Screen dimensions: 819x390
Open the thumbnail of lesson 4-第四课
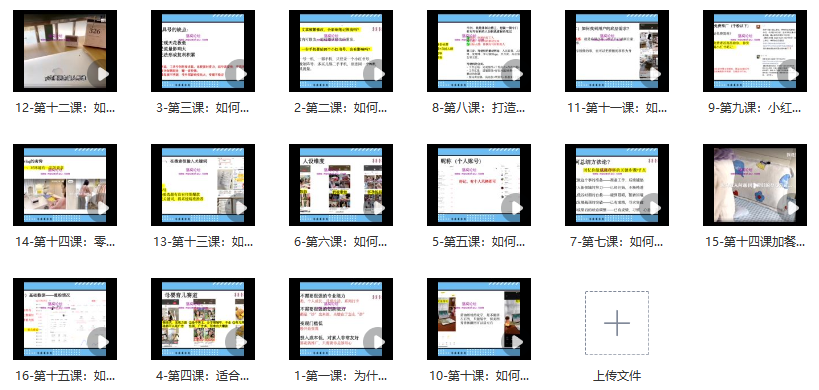tap(203, 319)
